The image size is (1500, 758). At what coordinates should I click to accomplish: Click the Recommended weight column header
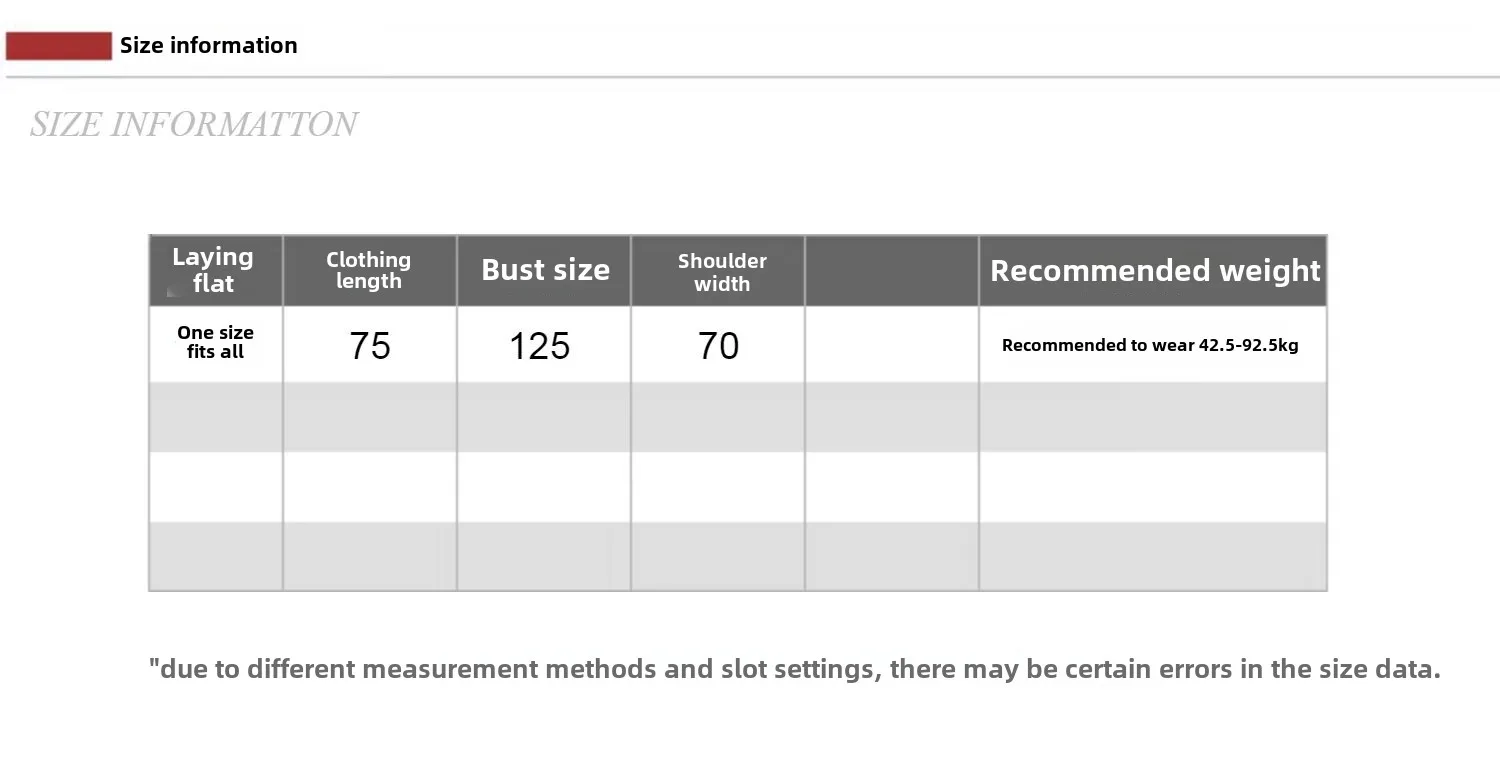[x=1153, y=271]
